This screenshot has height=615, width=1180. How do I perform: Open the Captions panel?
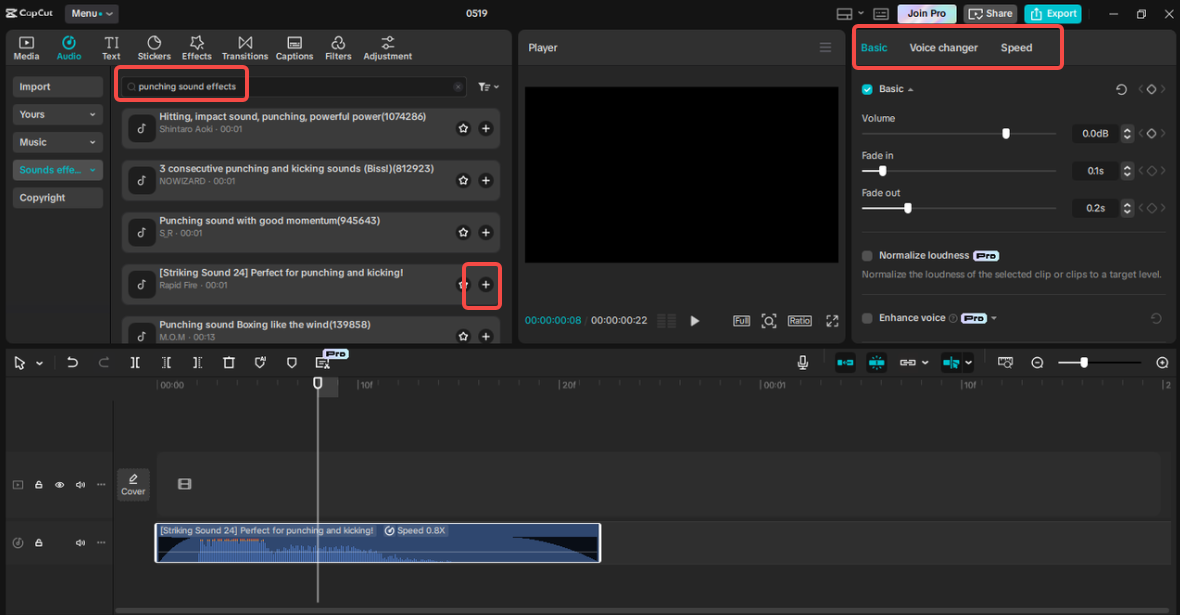(294, 46)
